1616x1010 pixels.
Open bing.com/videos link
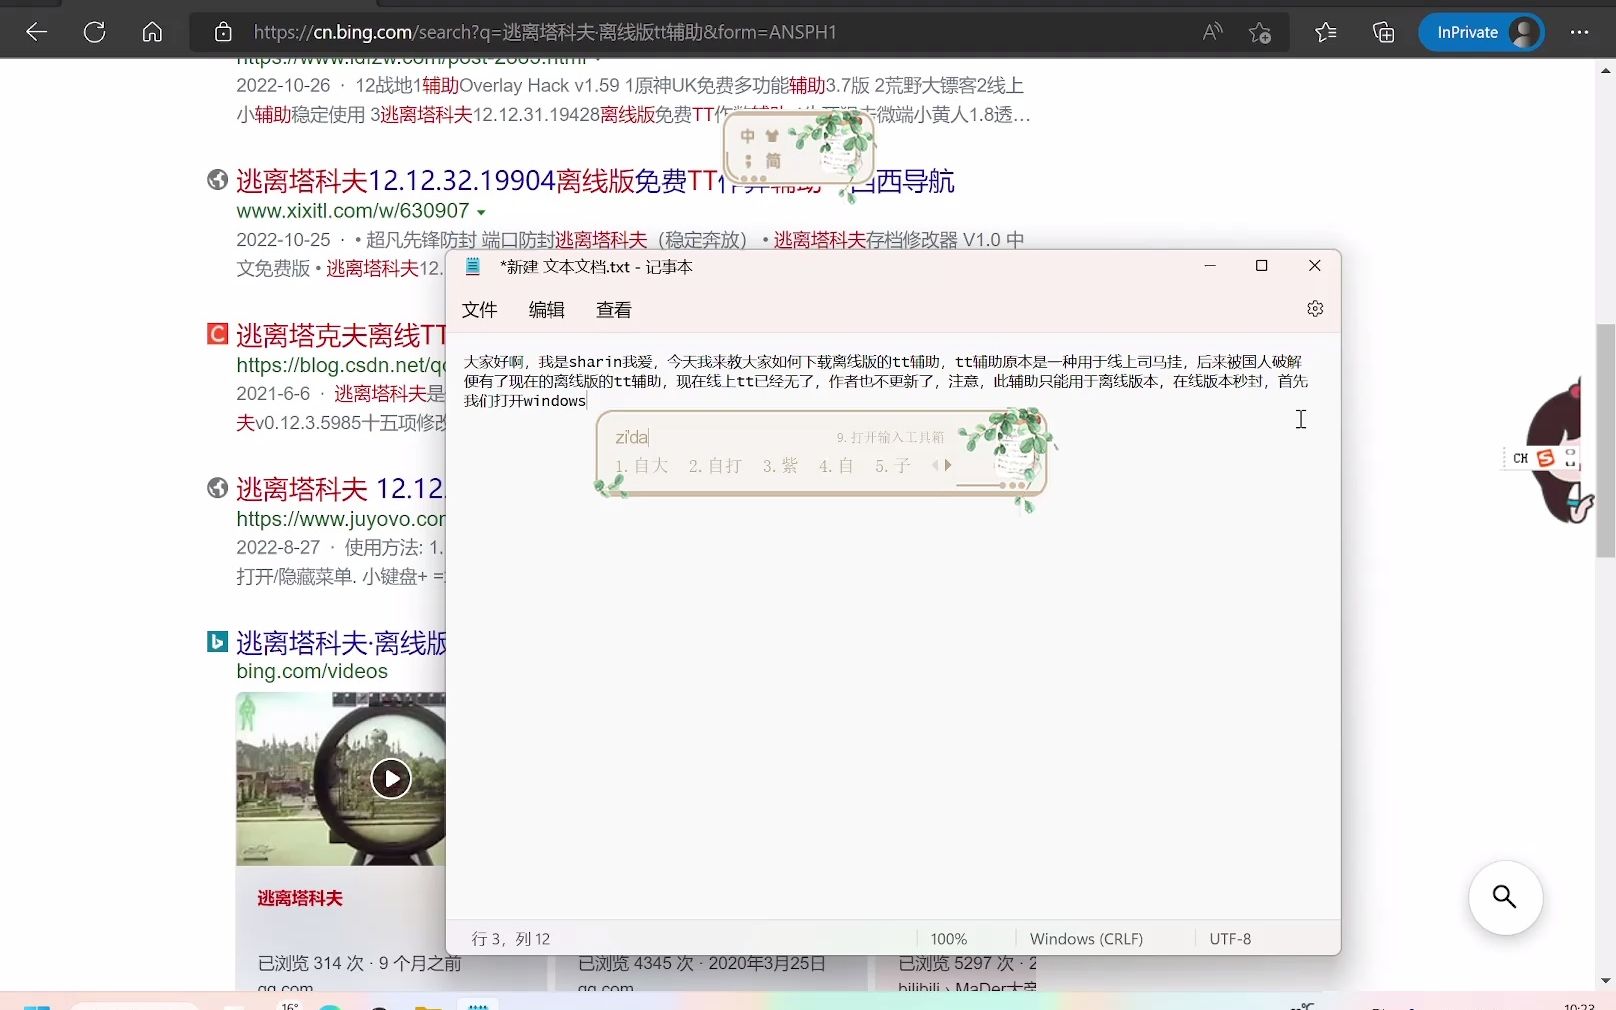312,672
